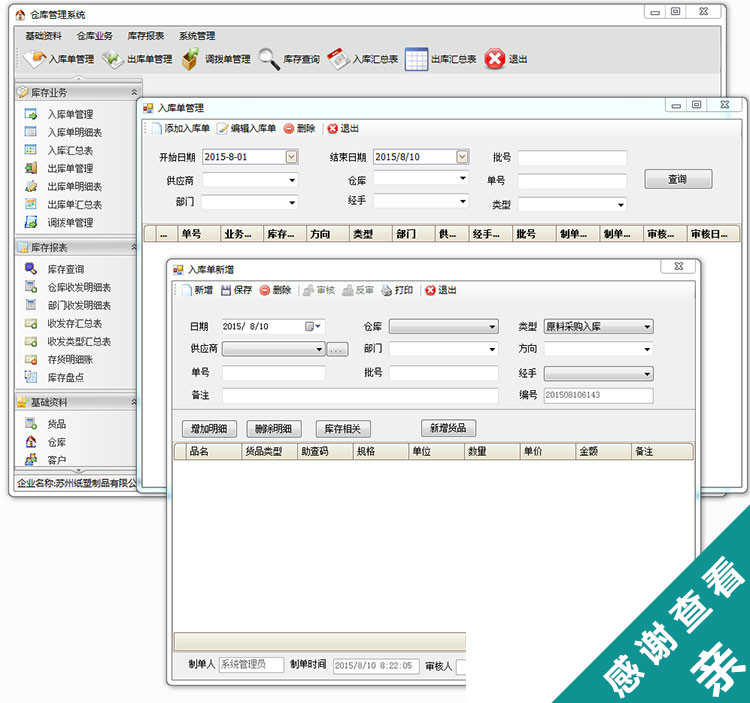Viewport: 750px width, 703px height.
Task: Open 收发存汇总表 in the sidebar
Action: pyautogui.click(x=75, y=323)
